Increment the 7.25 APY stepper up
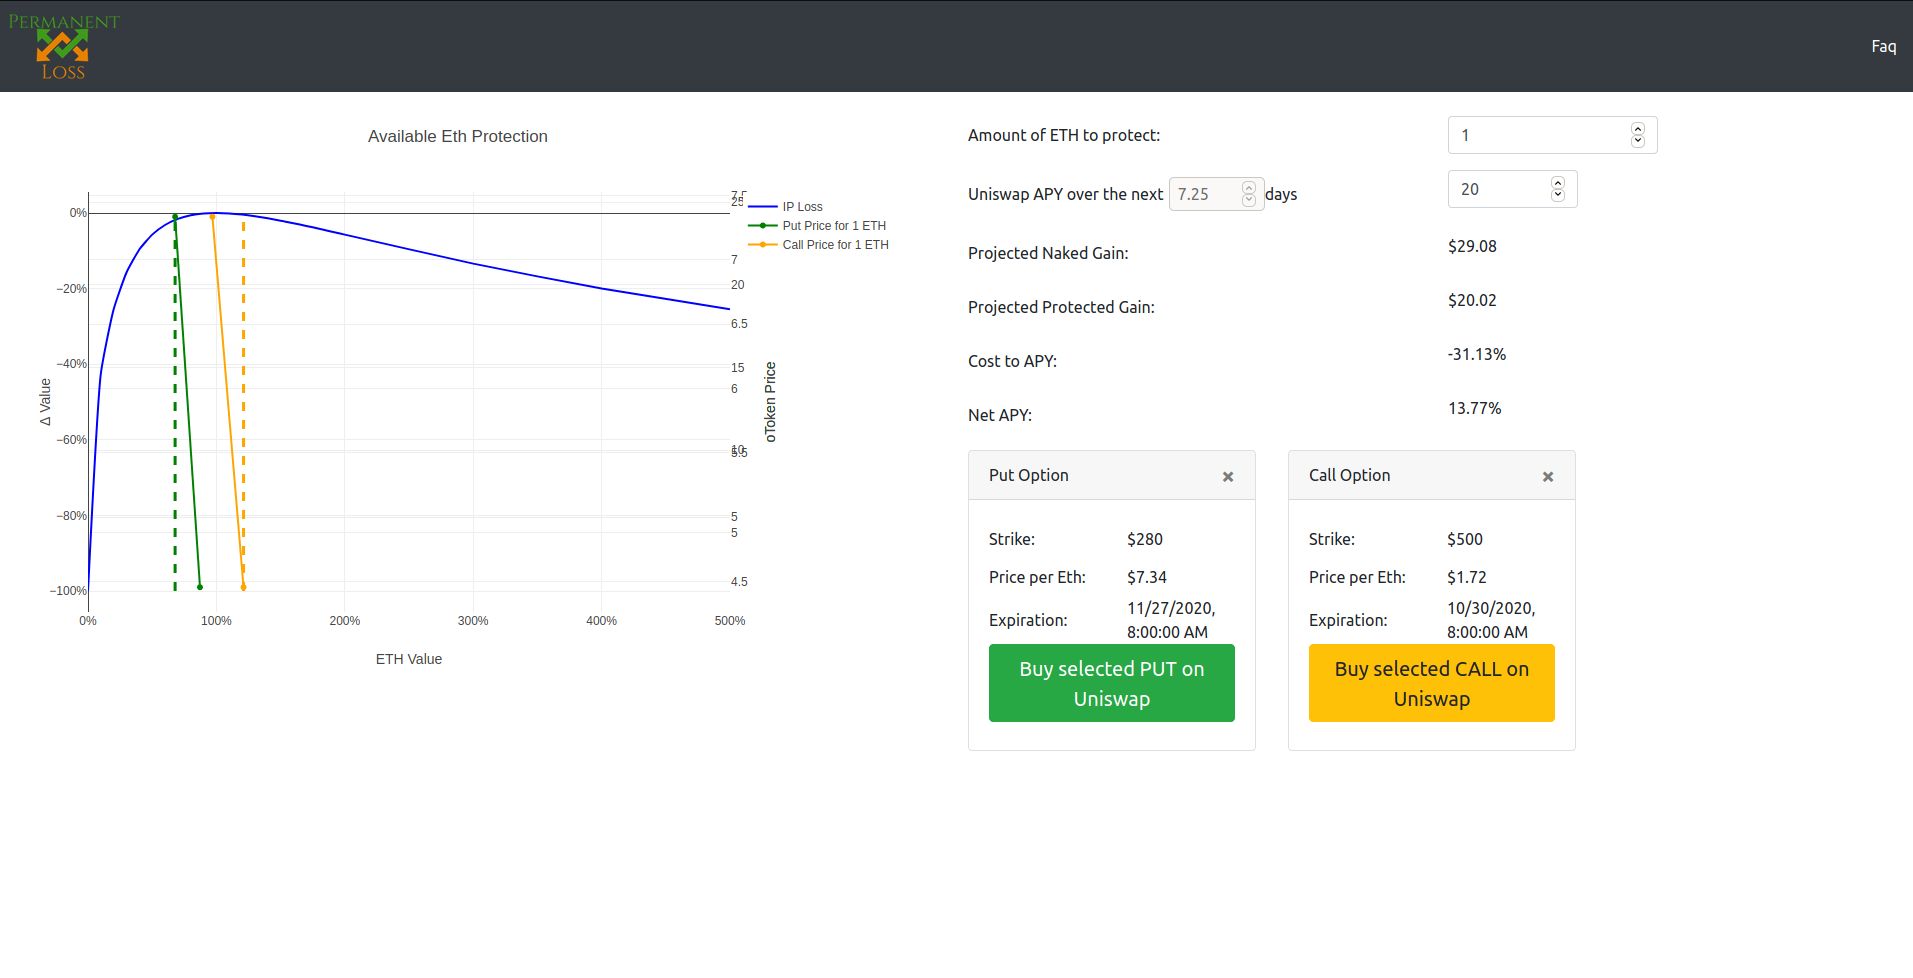Image resolution: width=1913 pixels, height=978 pixels. coord(1248,188)
